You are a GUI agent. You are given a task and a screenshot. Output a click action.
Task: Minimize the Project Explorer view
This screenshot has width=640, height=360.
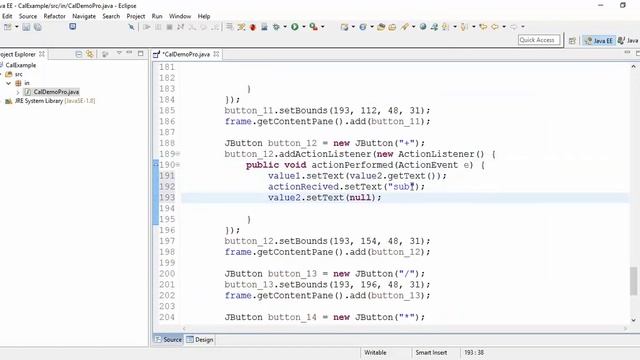click(x=129, y=53)
